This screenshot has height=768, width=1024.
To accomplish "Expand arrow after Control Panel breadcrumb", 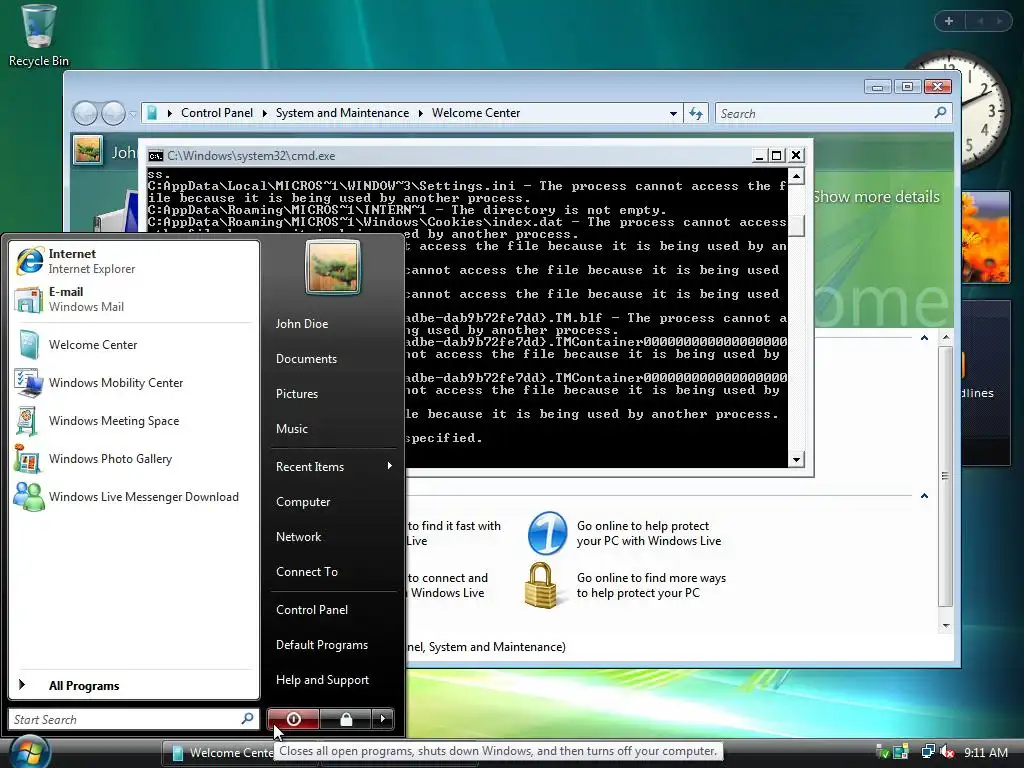I will 264,114.
